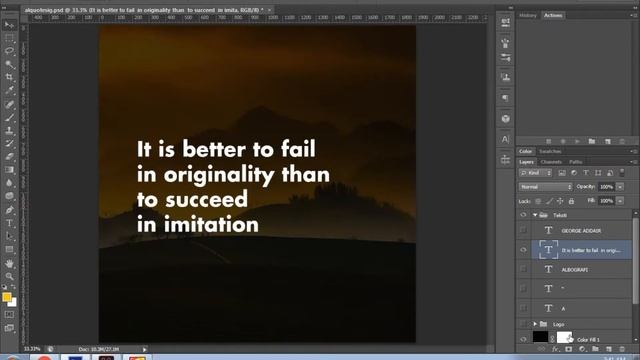Create new action in Actions panel
Viewport: 640px width, 360px height.
tap(608, 141)
